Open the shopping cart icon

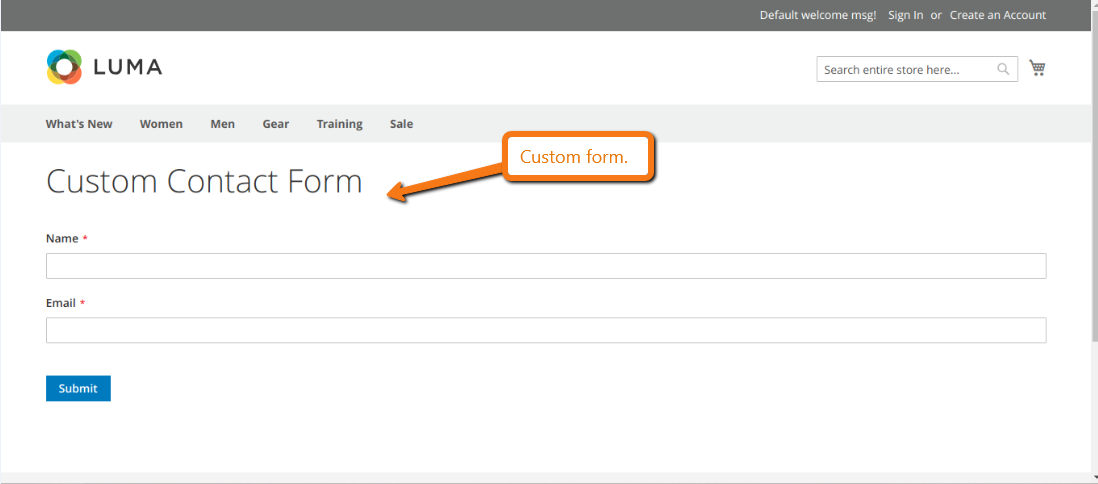pyautogui.click(x=1037, y=68)
